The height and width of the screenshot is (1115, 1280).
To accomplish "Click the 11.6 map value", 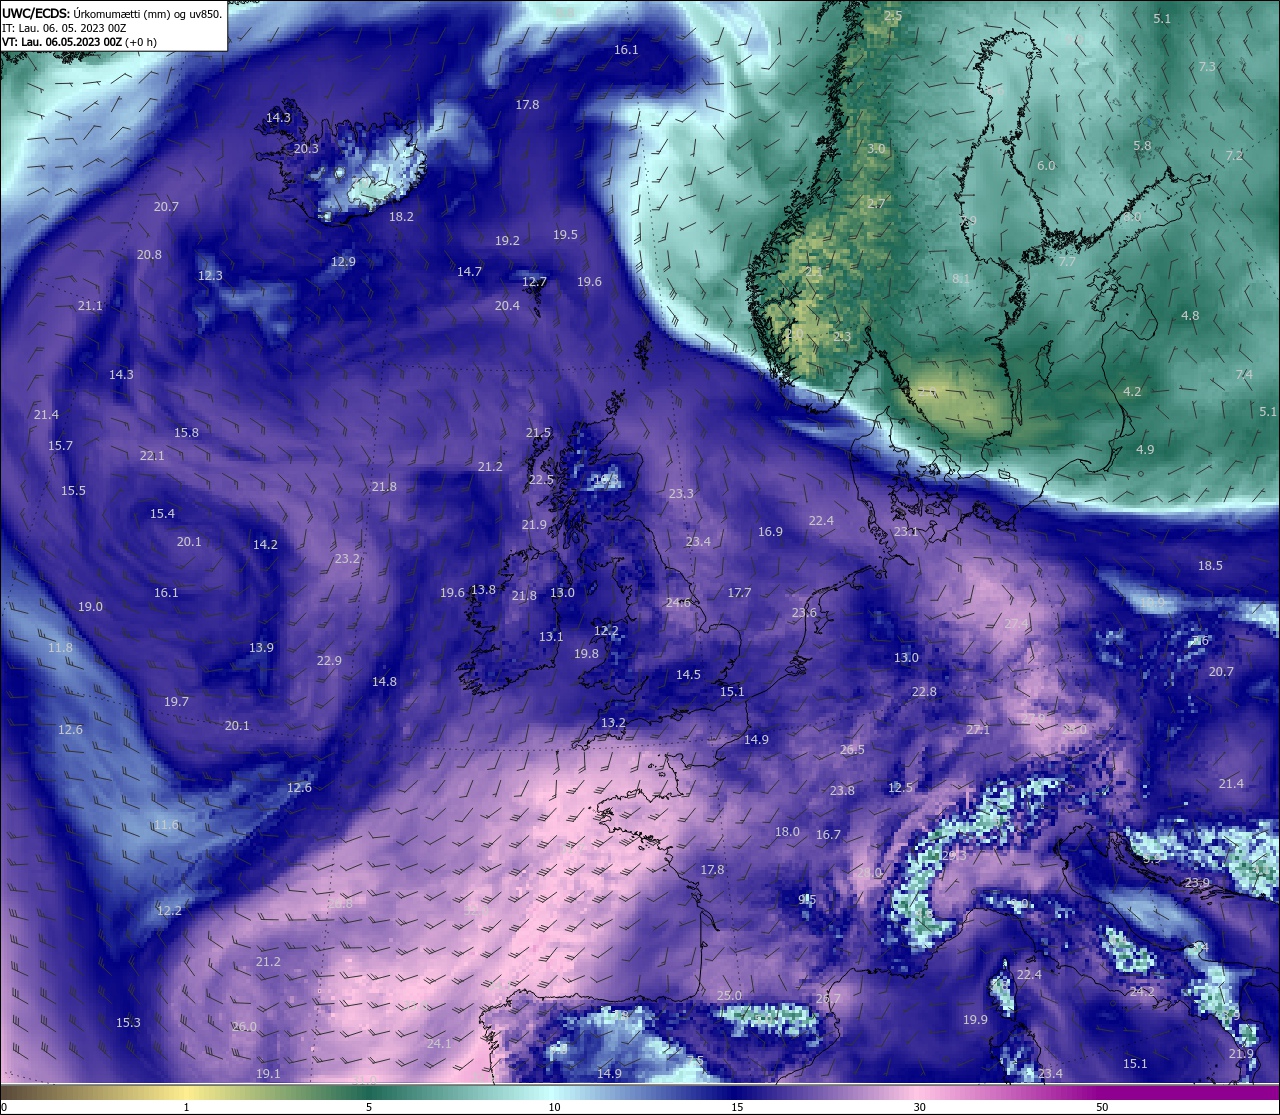I will point(166,825).
